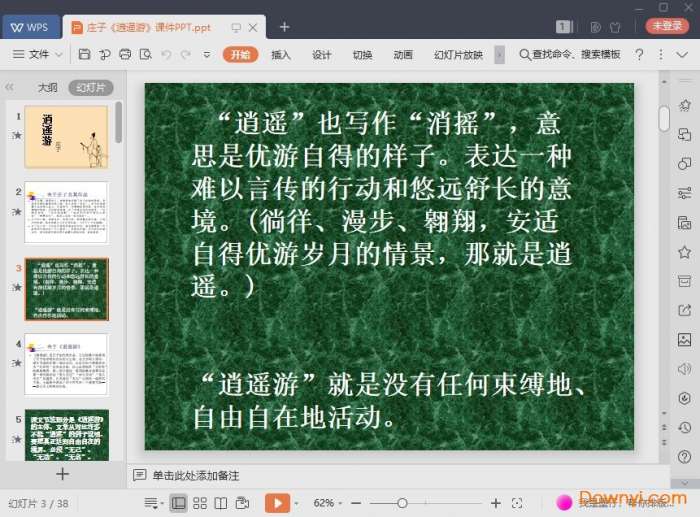This screenshot has height=517, width=700.
Task: Select the 开始 ribbon tab
Action: pos(240,54)
